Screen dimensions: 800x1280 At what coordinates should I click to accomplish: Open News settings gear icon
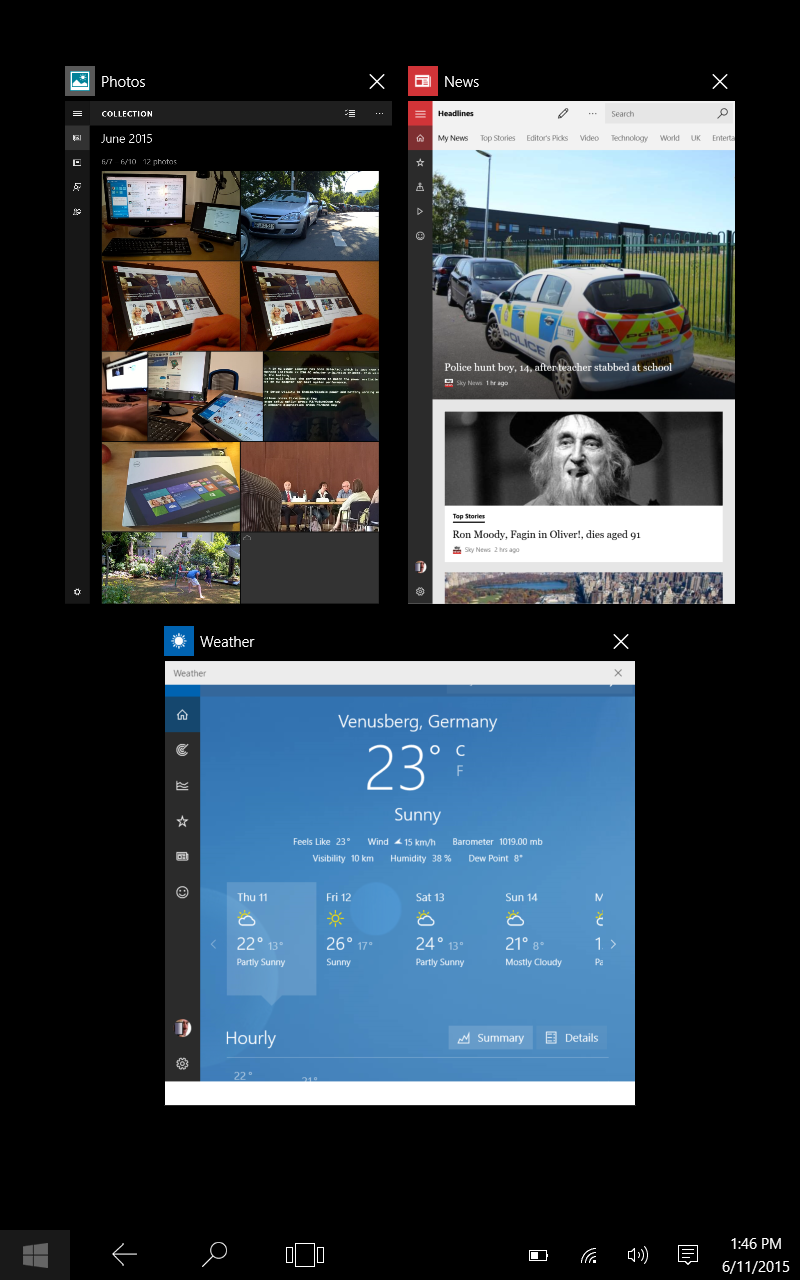point(420,592)
